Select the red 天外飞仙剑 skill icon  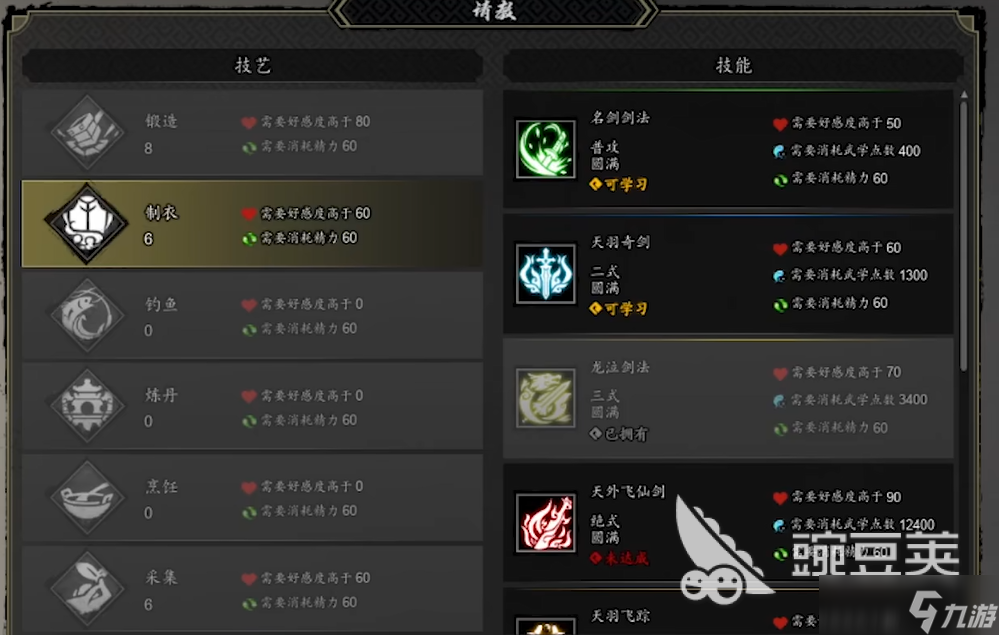[545, 523]
